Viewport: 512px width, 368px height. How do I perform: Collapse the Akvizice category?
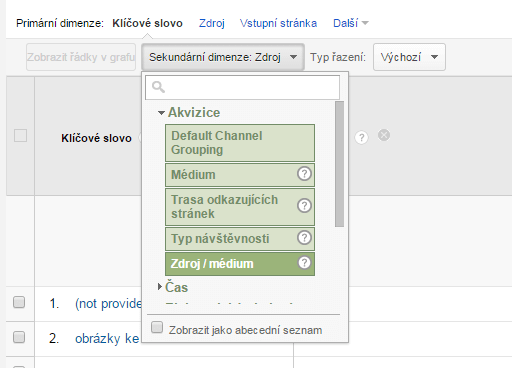click(x=189, y=113)
